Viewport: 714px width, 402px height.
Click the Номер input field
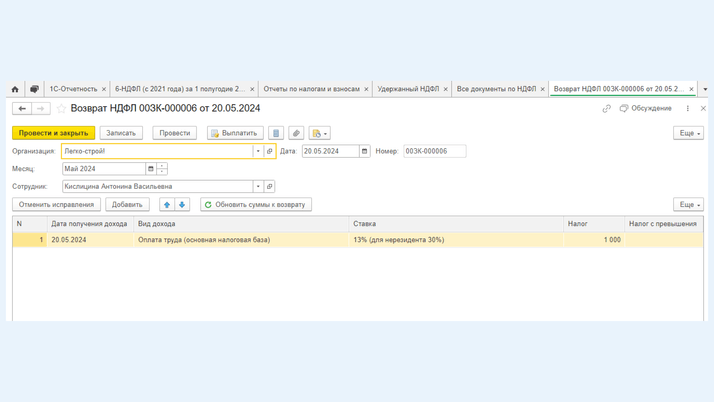434,151
